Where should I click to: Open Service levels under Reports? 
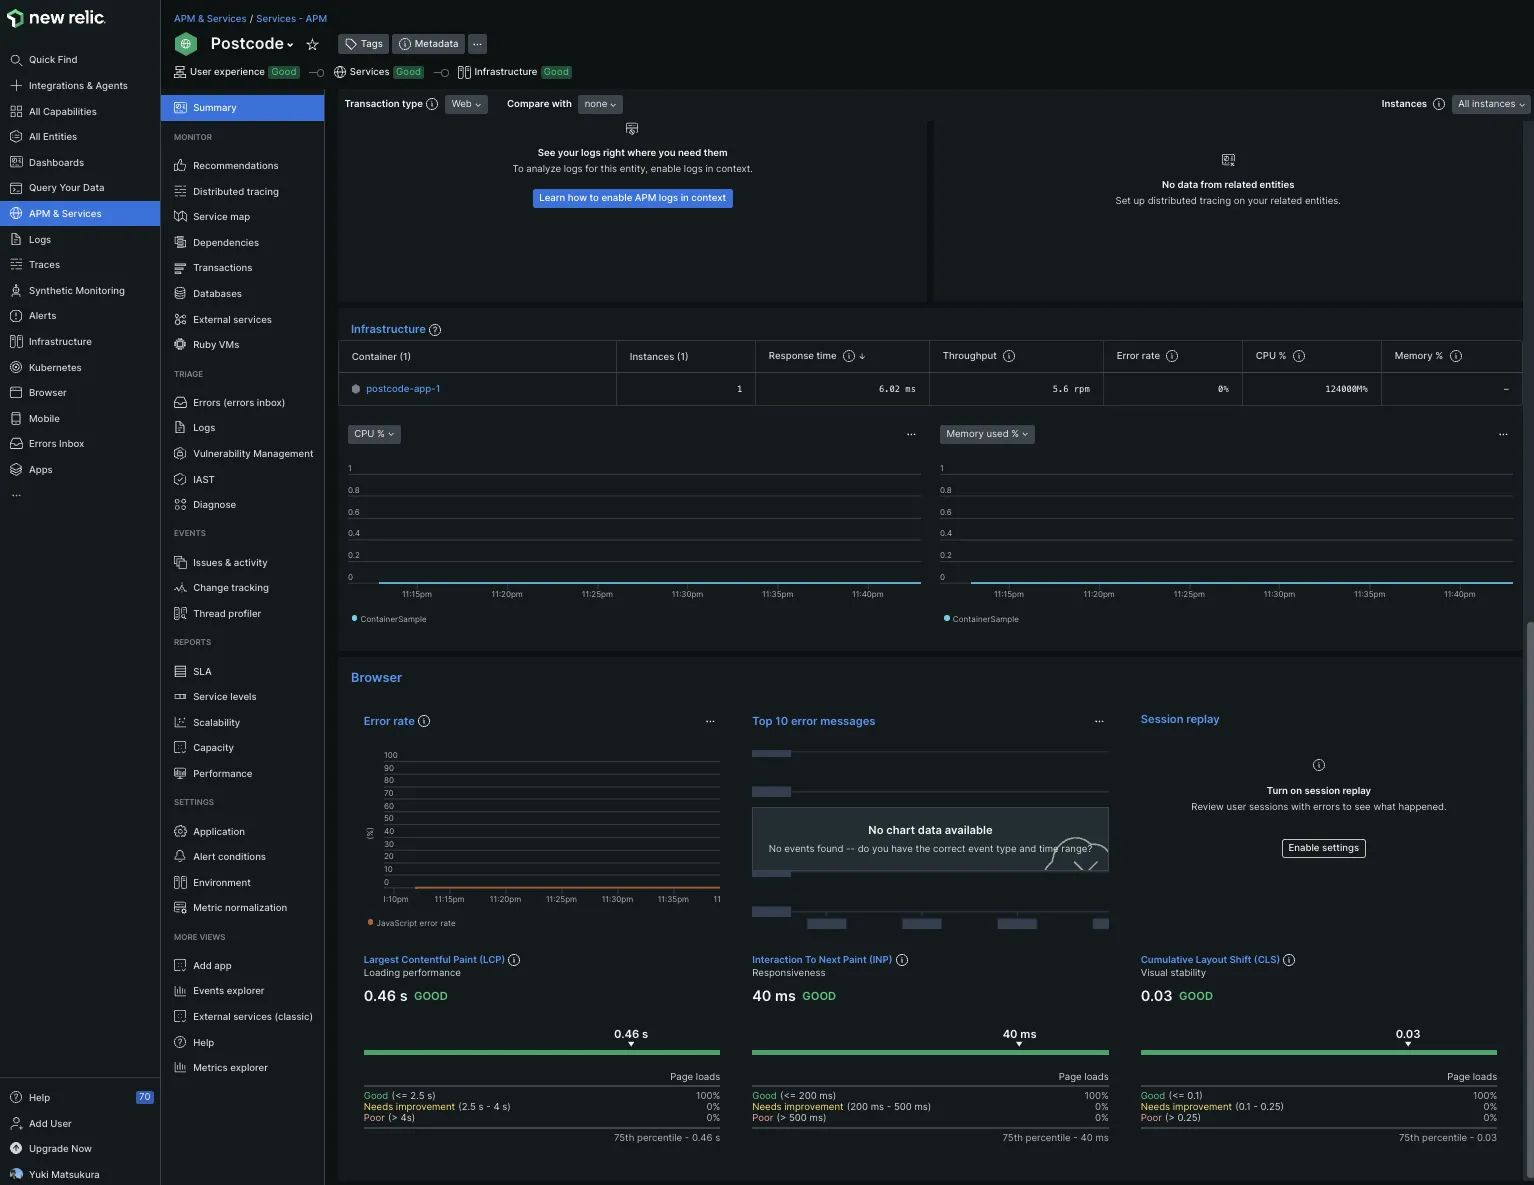224,697
